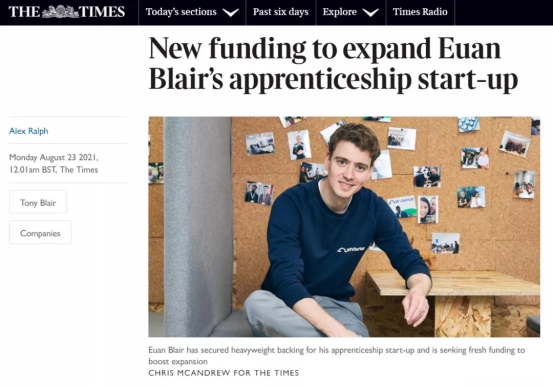Click TIMES wordmark in the masthead

click(102, 12)
